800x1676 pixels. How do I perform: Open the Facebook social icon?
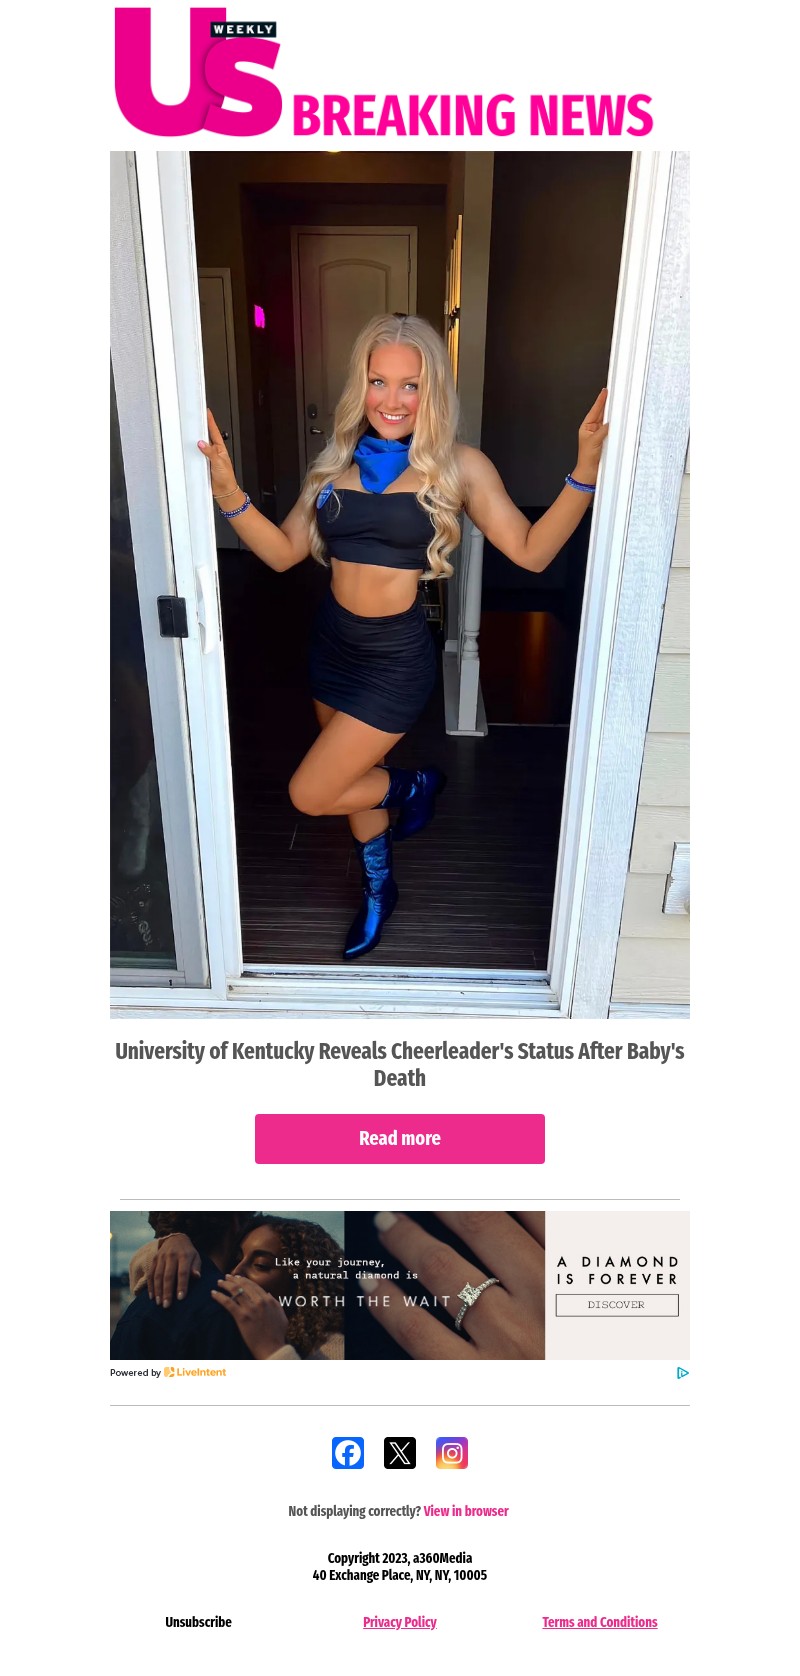[x=348, y=1453]
